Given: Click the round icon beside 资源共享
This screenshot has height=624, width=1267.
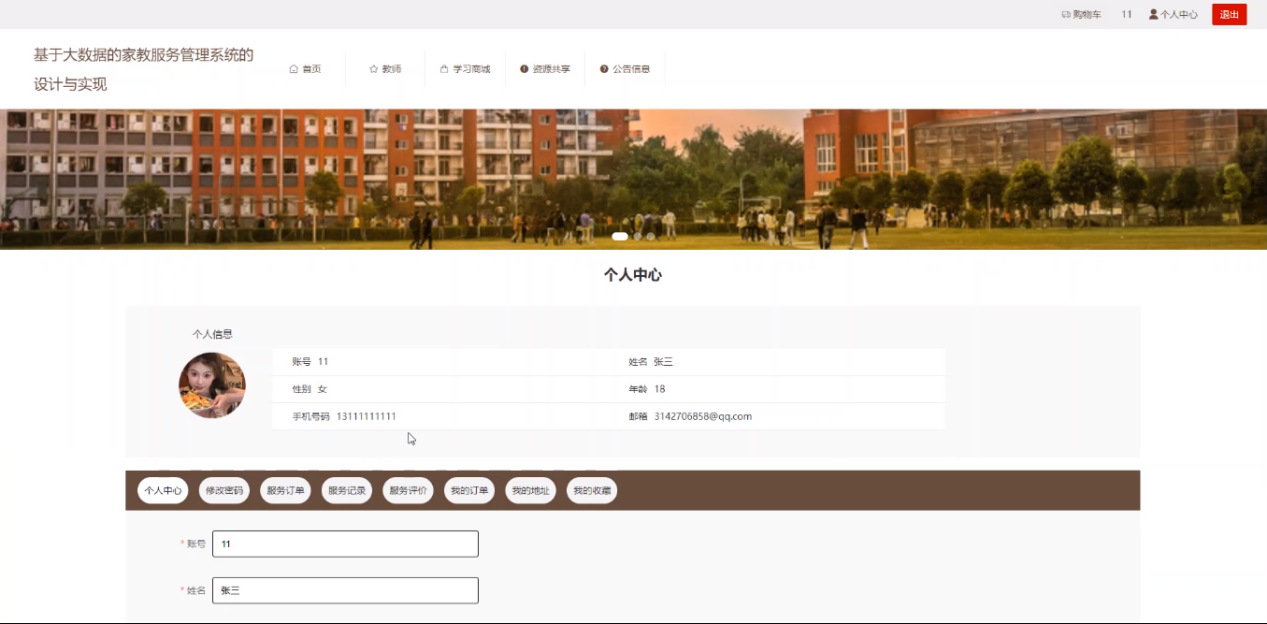Looking at the screenshot, I should coord(524,69).
